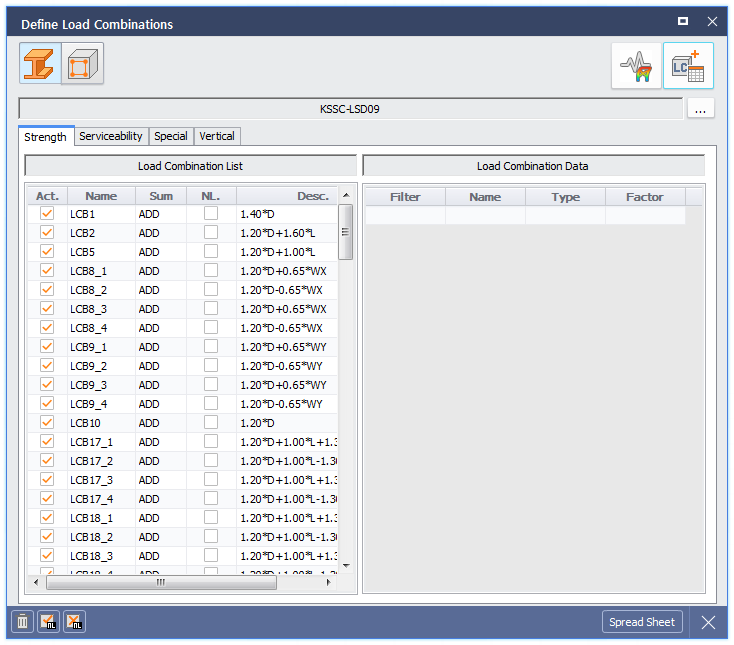Click the waveform analysis result icon

[636, 66]
